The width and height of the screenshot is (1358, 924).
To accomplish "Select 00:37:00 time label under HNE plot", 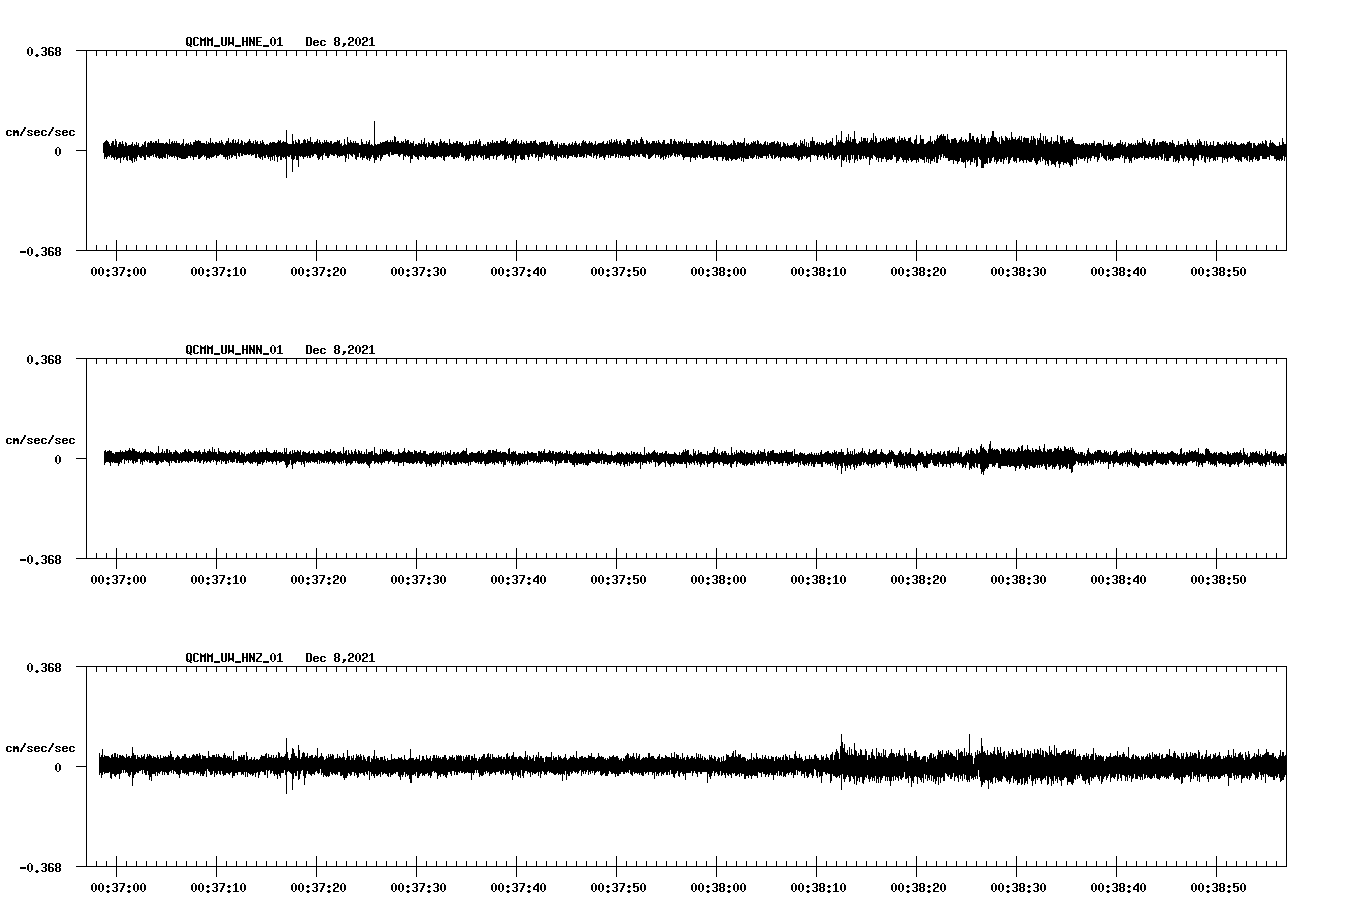I will [x=118, y=272].
